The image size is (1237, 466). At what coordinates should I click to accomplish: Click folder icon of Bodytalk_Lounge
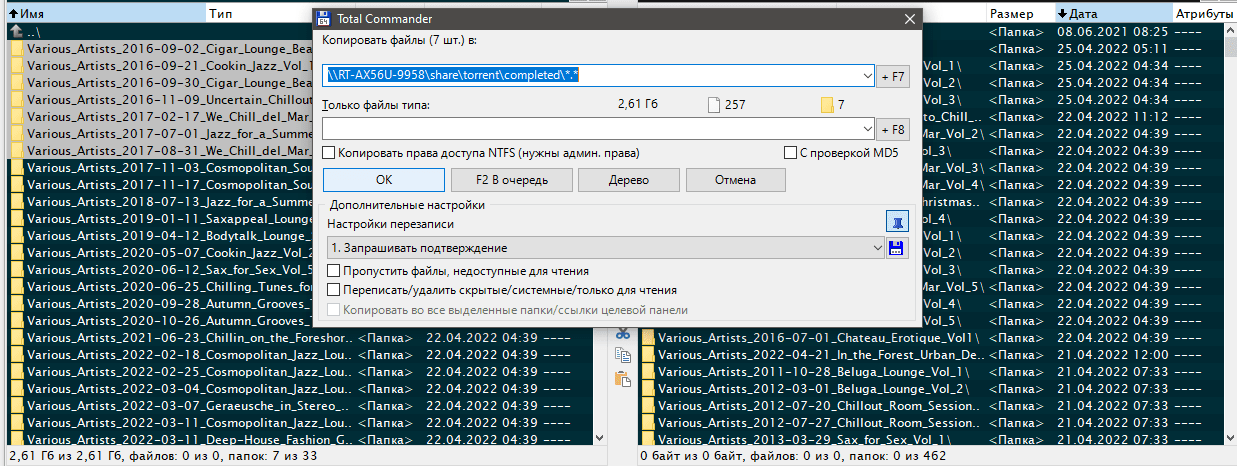(x=17, y=236)
